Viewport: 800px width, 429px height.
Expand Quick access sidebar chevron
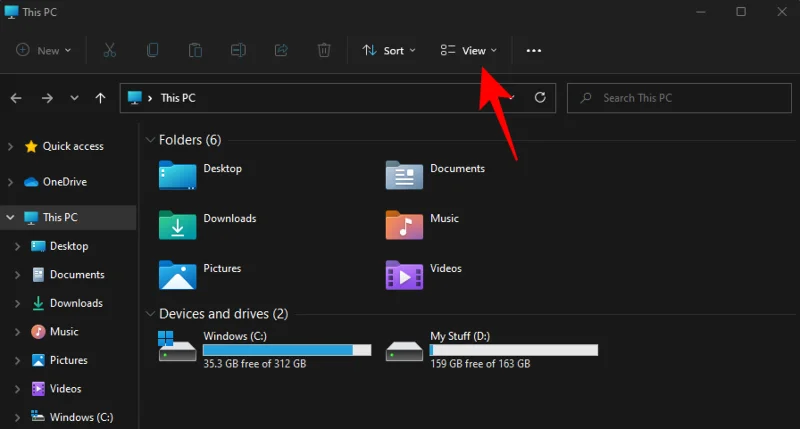[10, 146]
